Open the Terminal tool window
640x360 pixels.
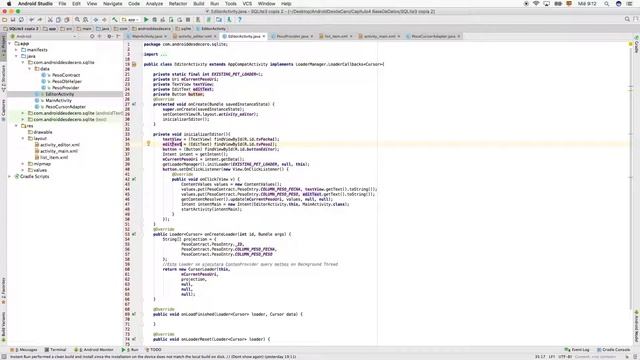(x=55, y=350)
